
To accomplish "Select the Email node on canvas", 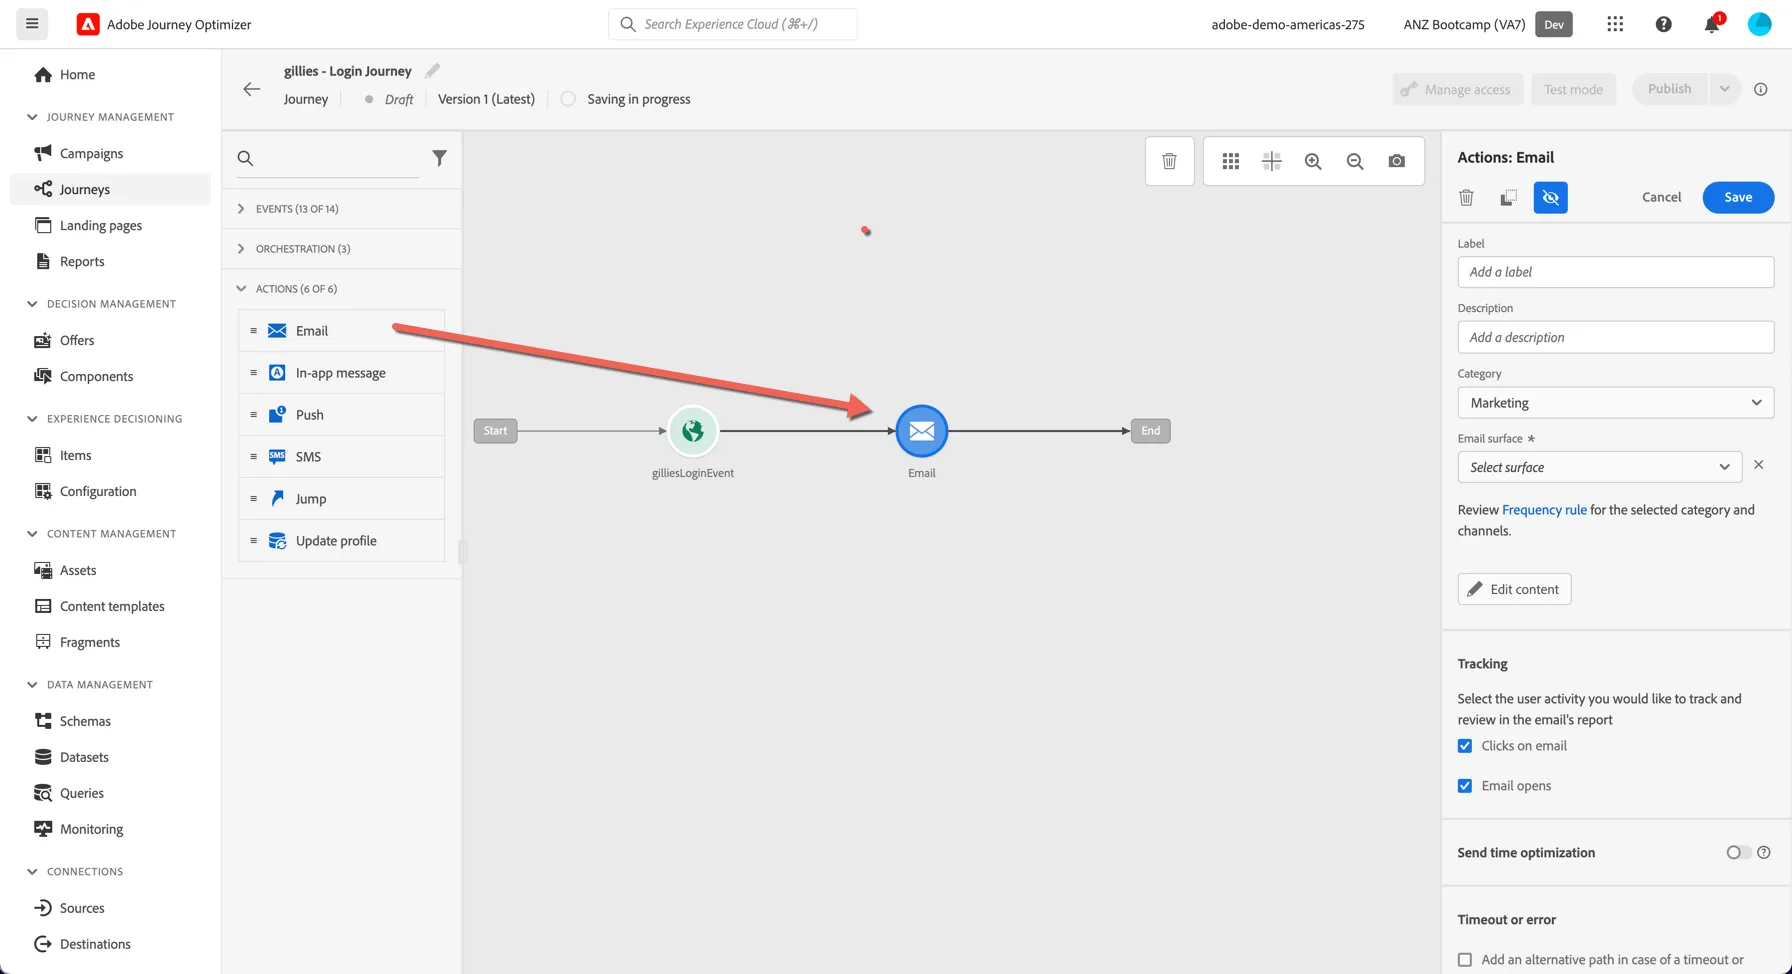I will click(x=921, y=431).
